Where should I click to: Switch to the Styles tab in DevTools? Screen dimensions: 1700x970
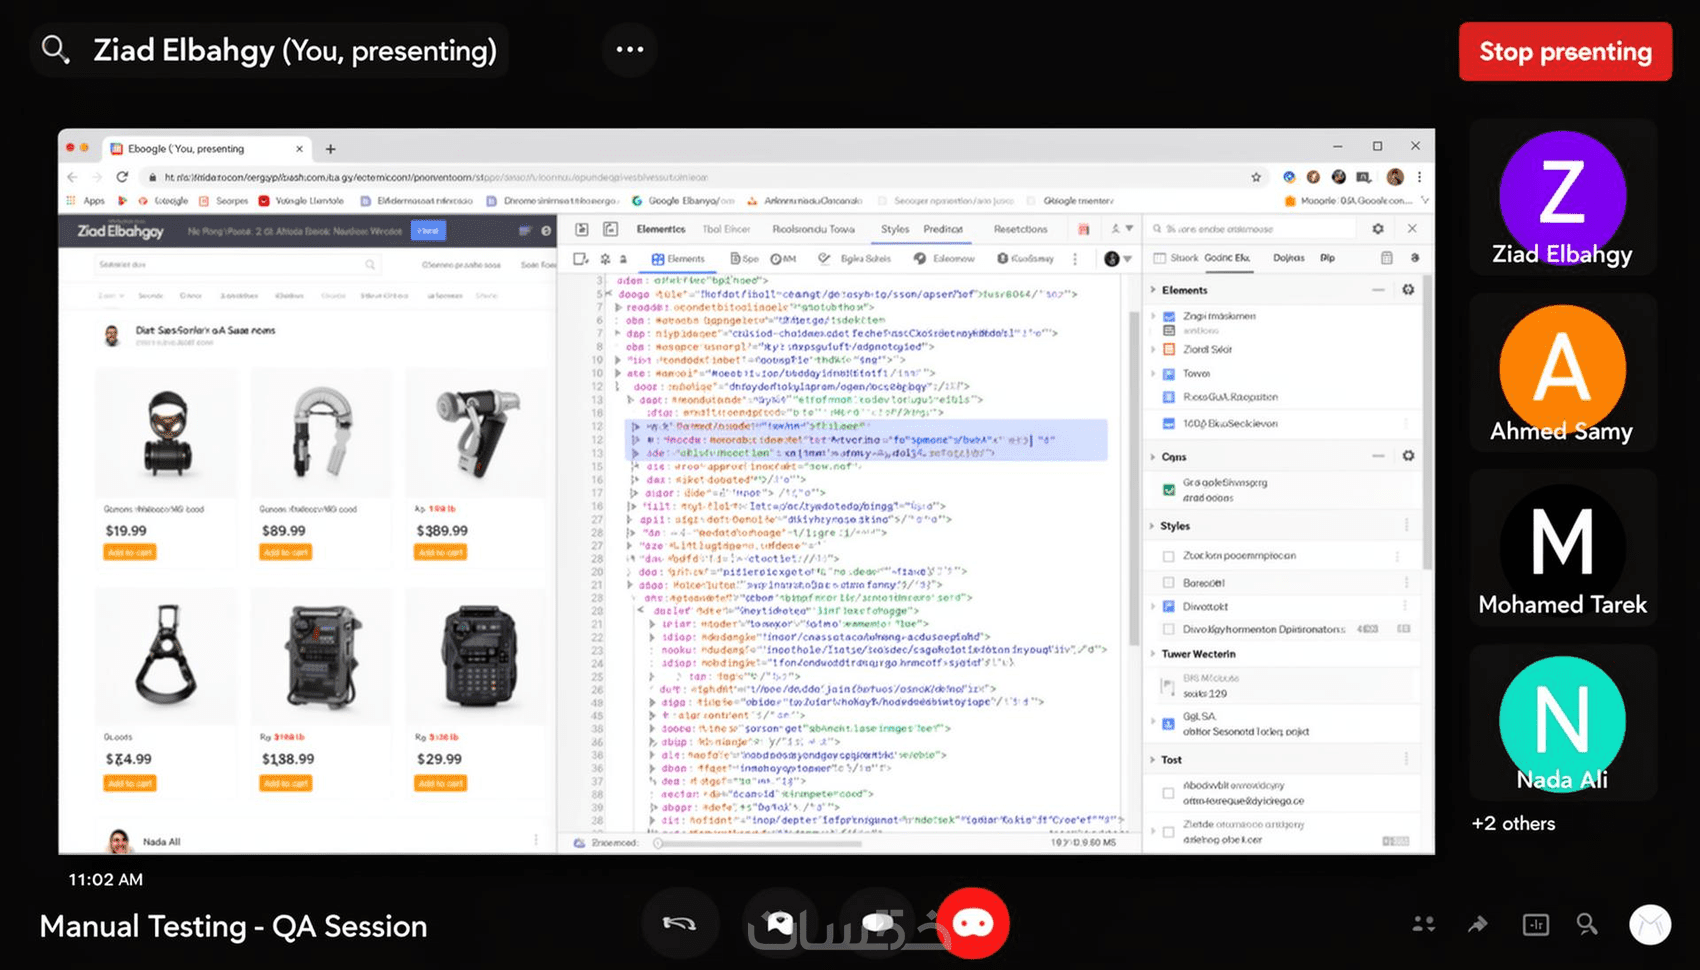click(895, 229)
